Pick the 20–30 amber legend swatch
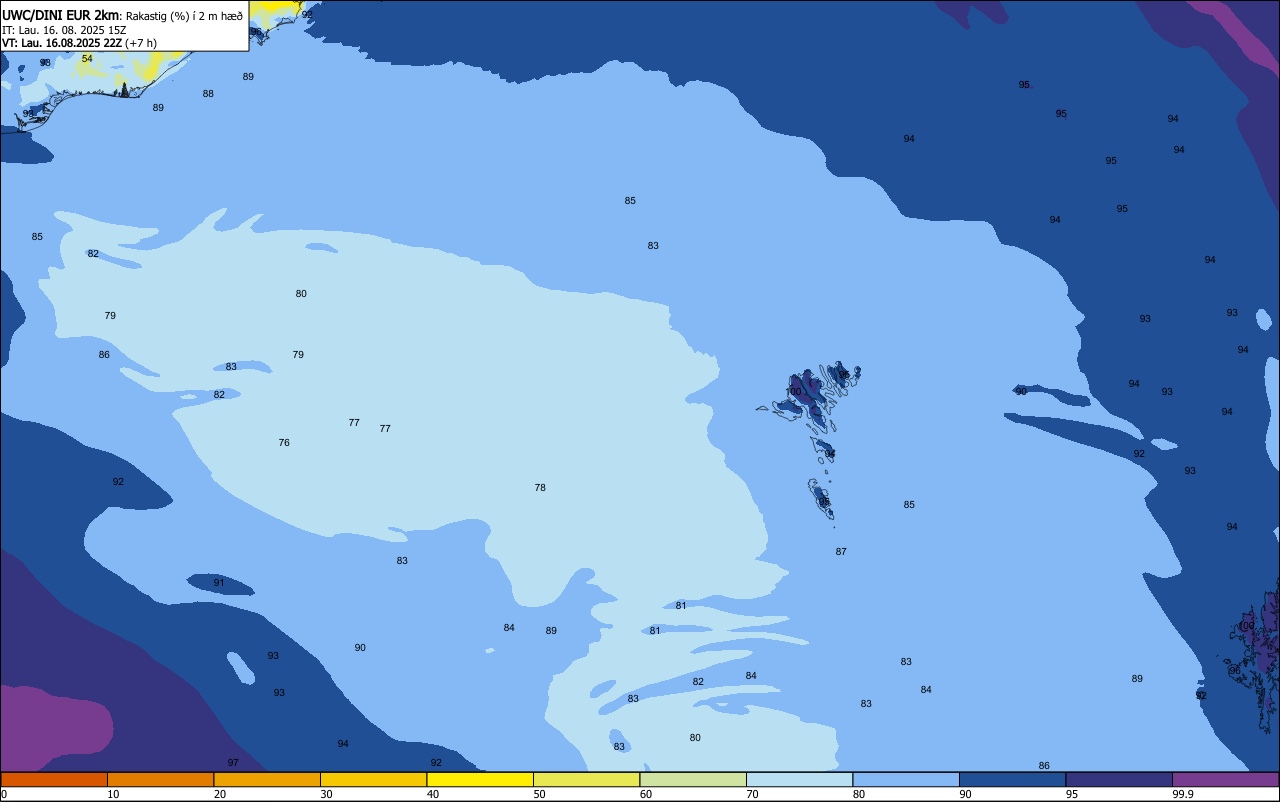Screen dimensions: 1280x802 [267, 779]
